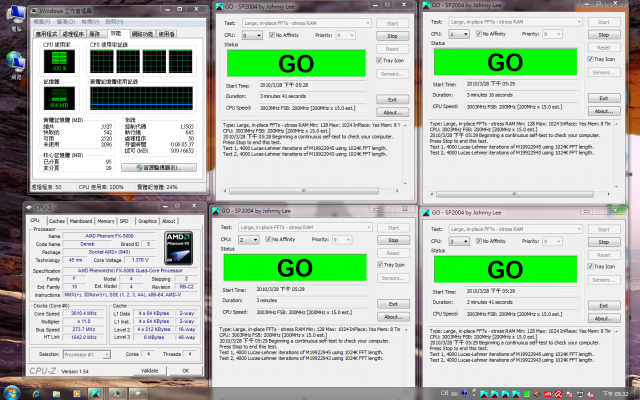Click Exit in the CPU 2 SP2004 window
Viewport: 640px width, 400px height.
[x=393, y=304]
